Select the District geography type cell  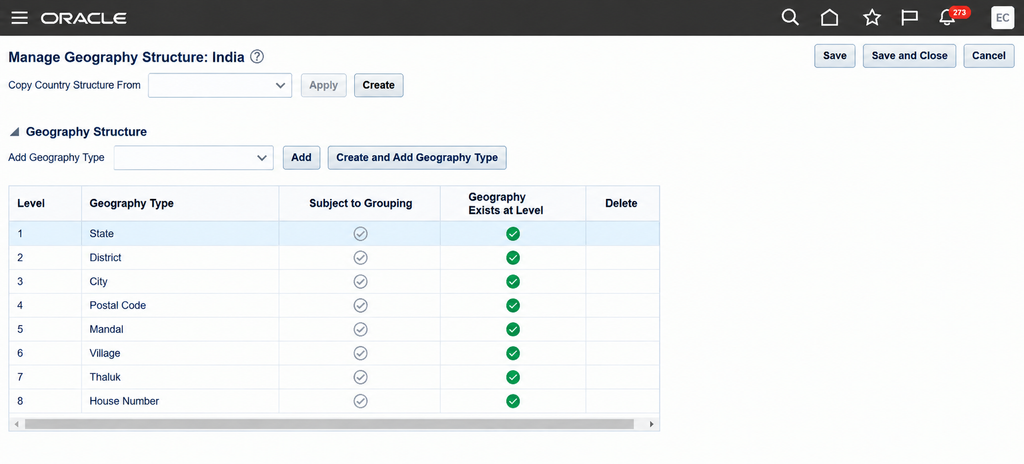tap(180, 257)
